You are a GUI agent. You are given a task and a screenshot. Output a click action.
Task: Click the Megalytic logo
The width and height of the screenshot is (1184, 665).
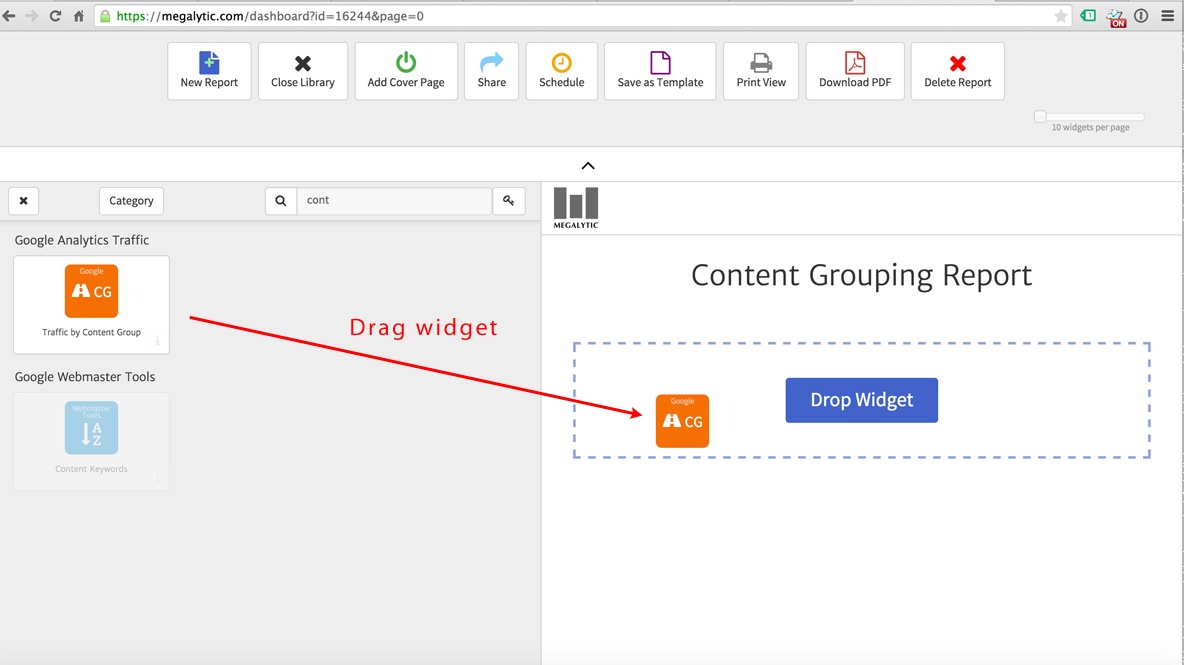pyautogui.click(x=576, y=208)
